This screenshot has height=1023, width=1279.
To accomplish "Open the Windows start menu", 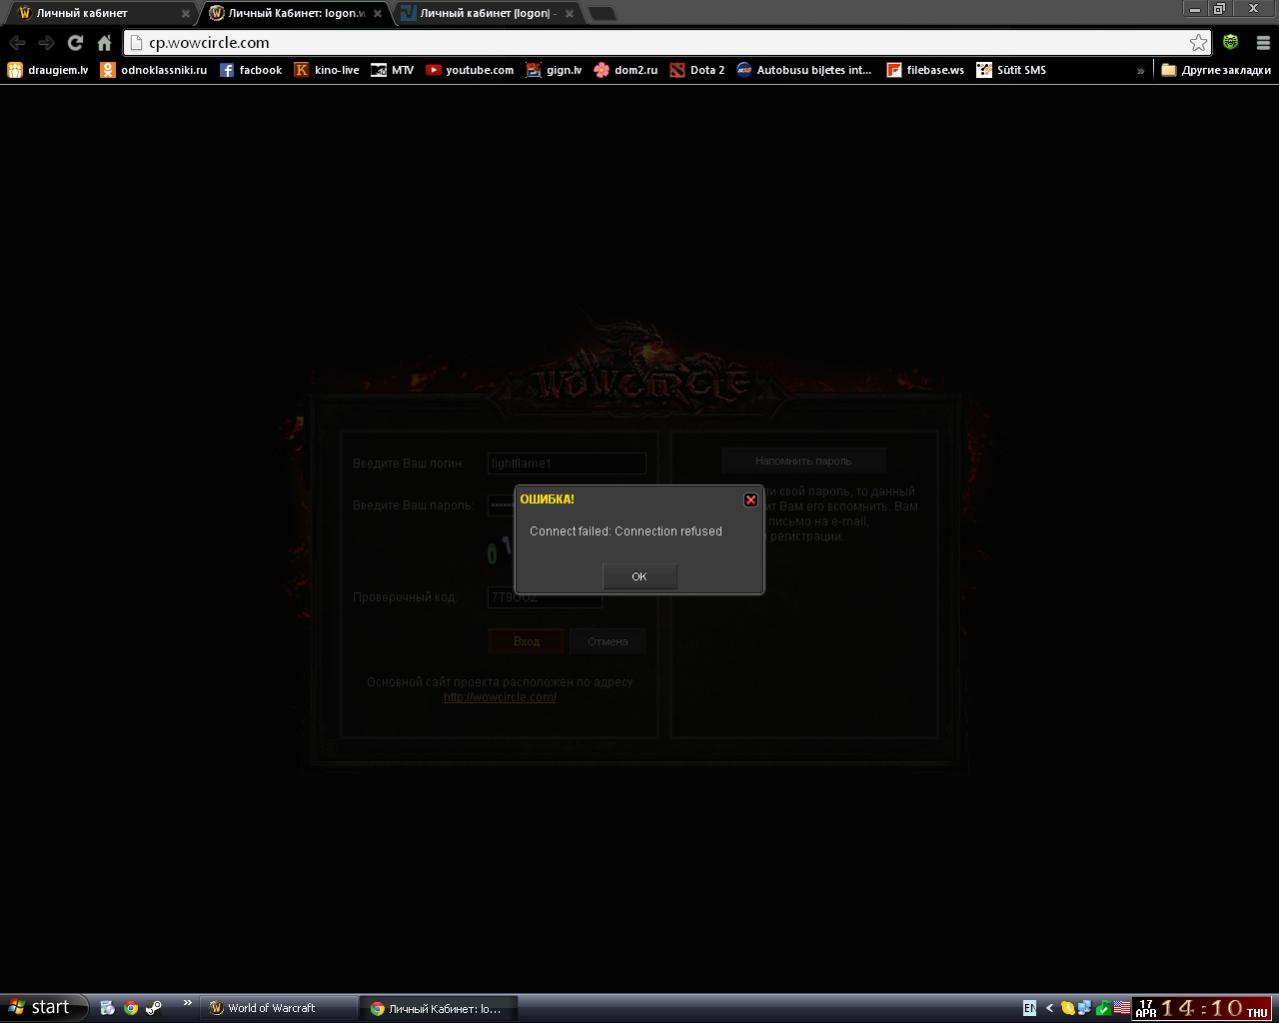I will point(40,1007).
